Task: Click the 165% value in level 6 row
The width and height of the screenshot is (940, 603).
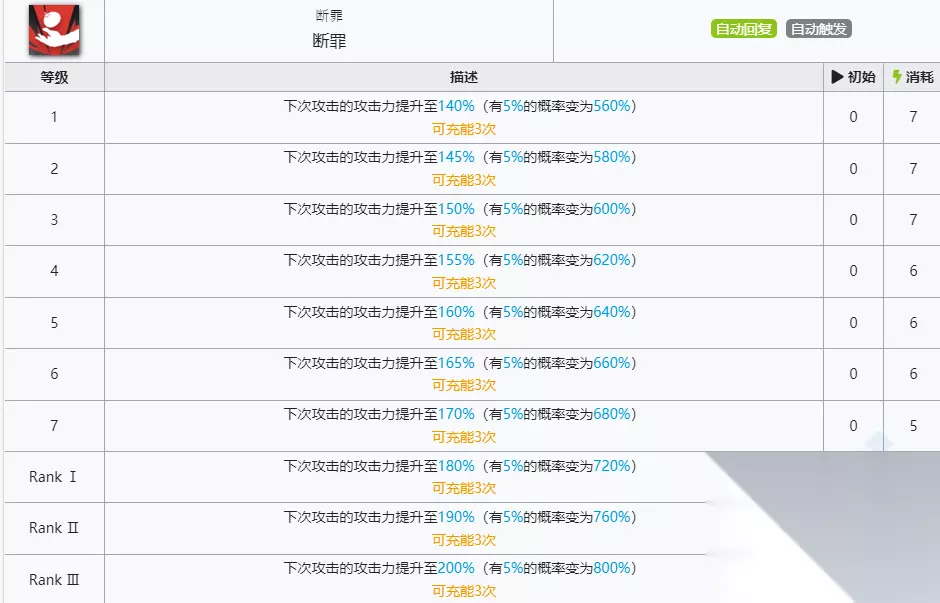Action: pos(456,363)
